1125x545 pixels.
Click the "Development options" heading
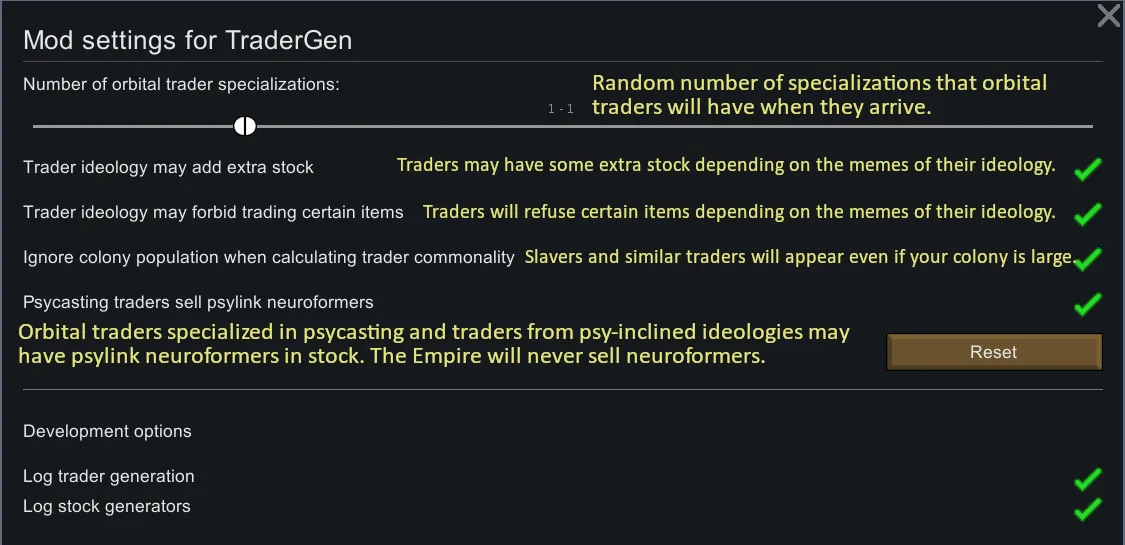[x=107, y=432]
